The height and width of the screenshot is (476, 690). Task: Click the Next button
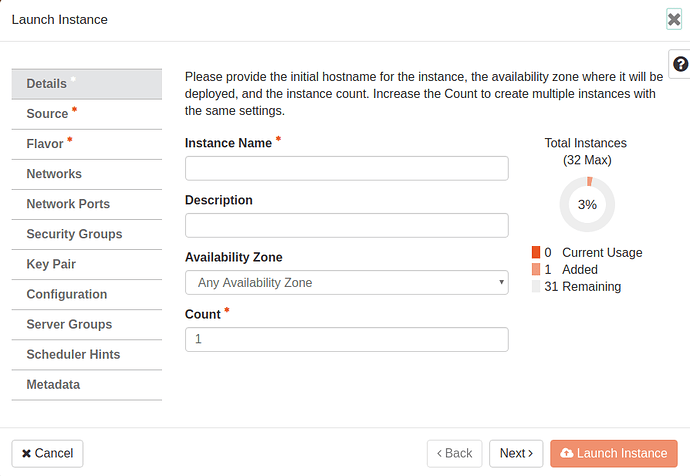click(x=516, y=453)
